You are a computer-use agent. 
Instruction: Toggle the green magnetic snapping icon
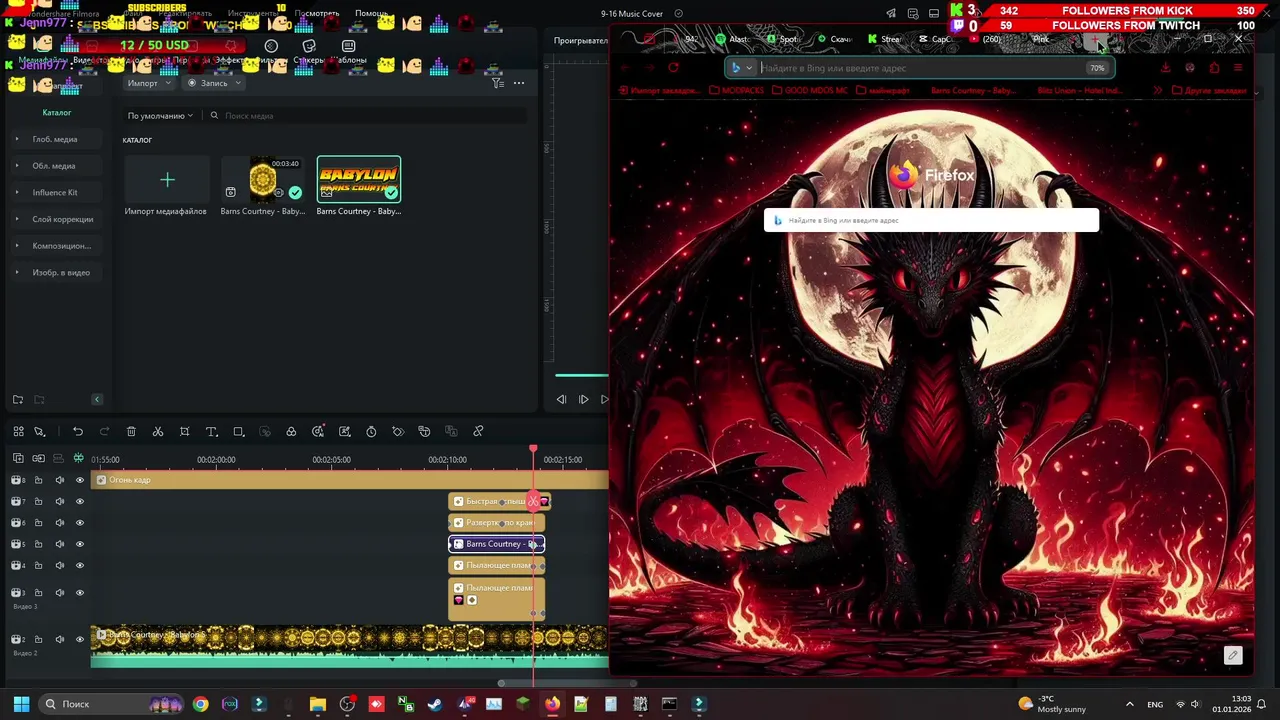(78, 459)
